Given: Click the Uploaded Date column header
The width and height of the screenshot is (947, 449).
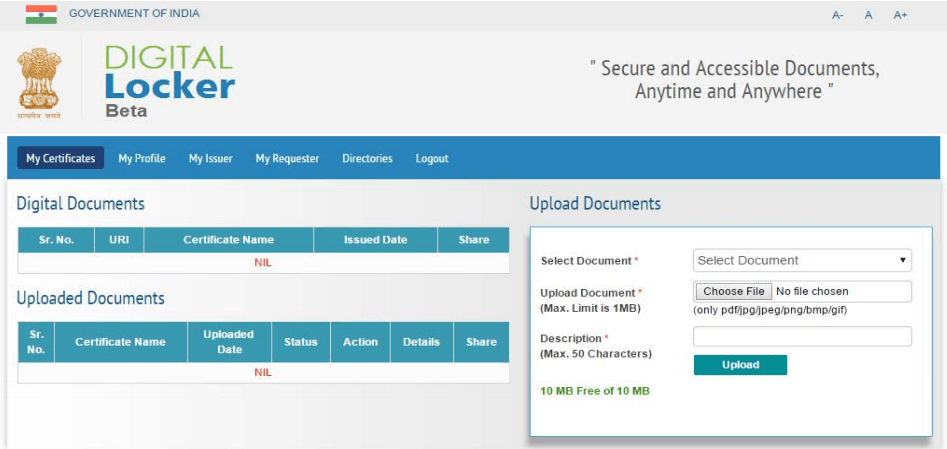Looking at the screenshot, I should tap(230, 342).
